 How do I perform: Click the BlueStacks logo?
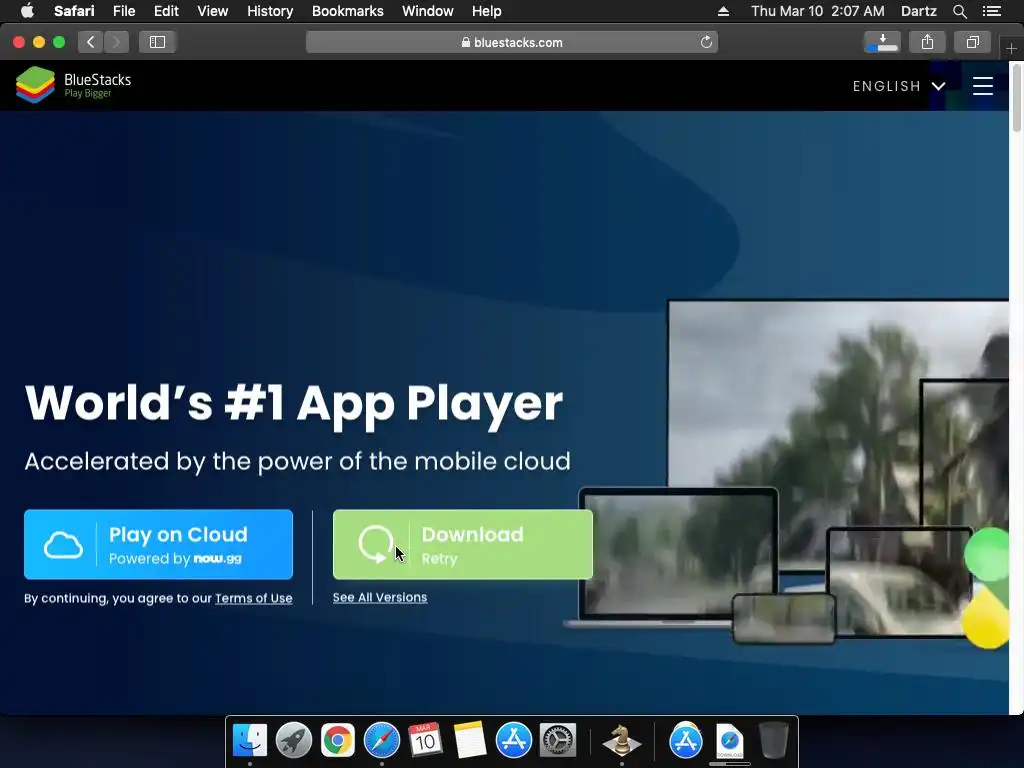click(74, 85)
